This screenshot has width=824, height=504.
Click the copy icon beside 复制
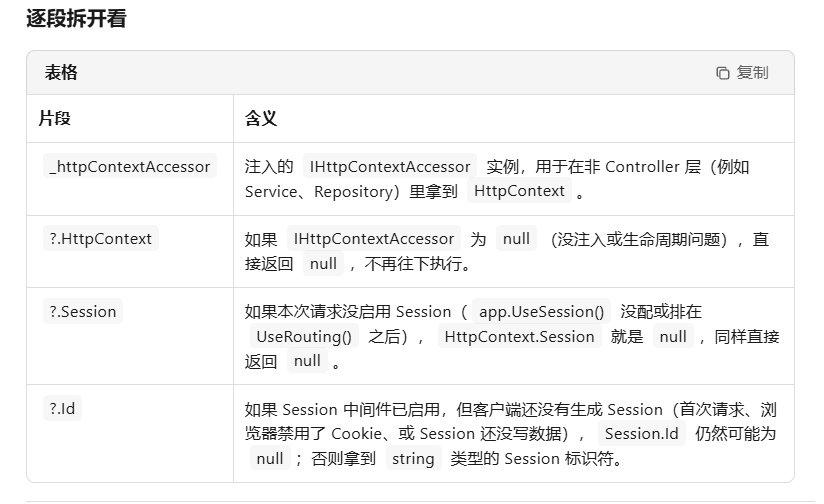coord(723,73)
